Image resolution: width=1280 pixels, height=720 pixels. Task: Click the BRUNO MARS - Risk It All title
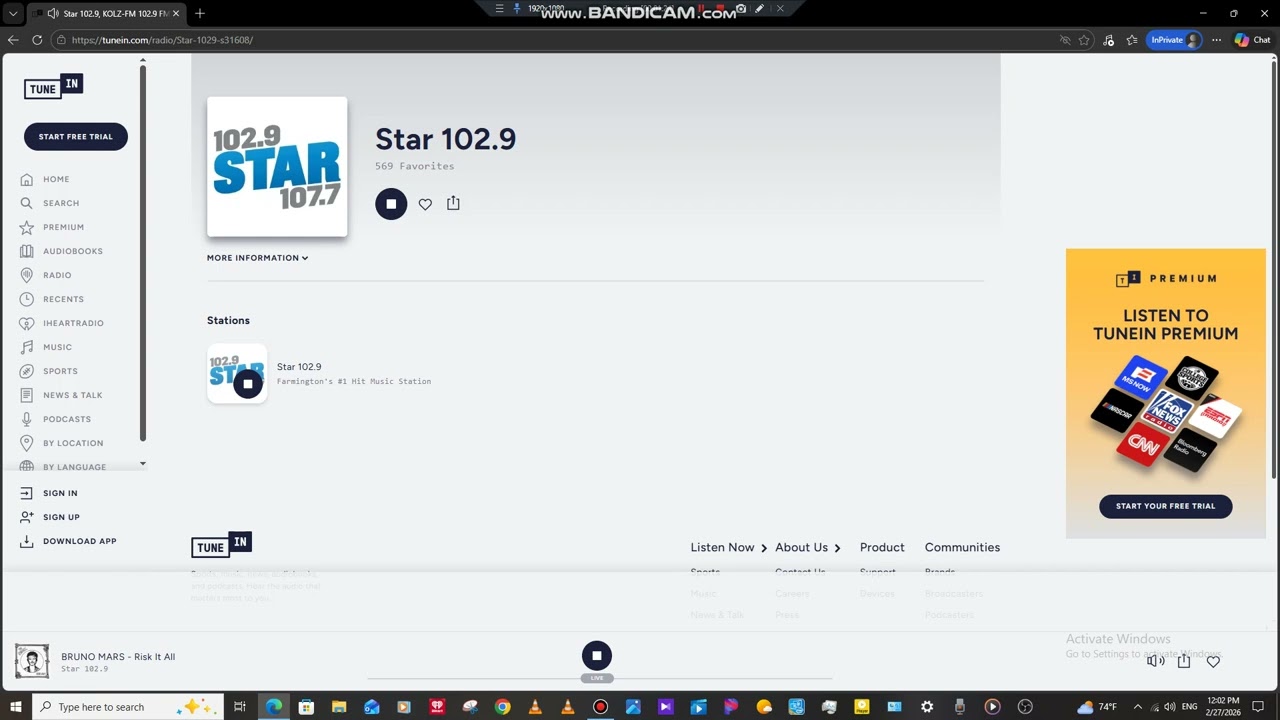point(118,657)
